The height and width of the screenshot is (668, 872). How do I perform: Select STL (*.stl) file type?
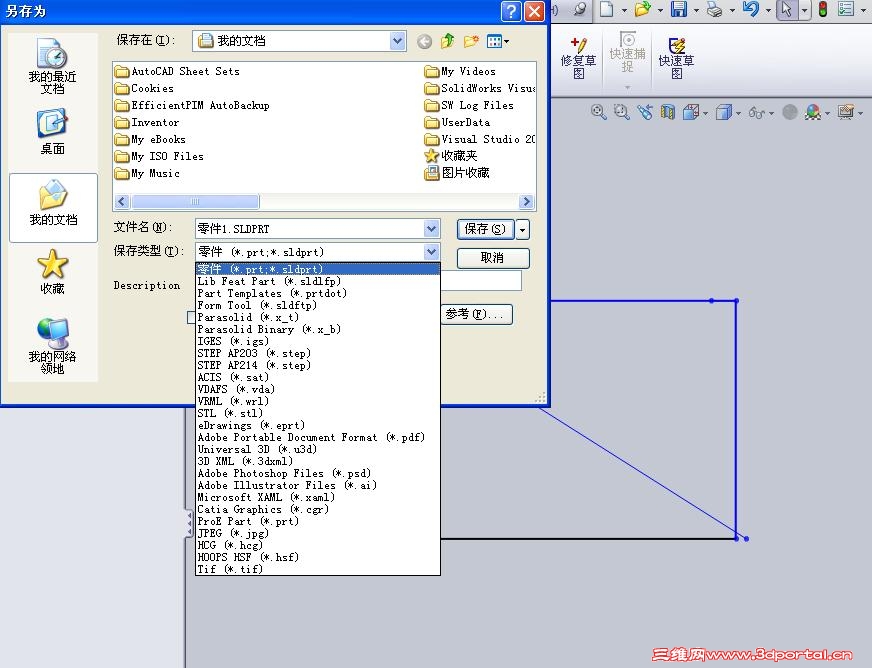[x=318, y=413]
